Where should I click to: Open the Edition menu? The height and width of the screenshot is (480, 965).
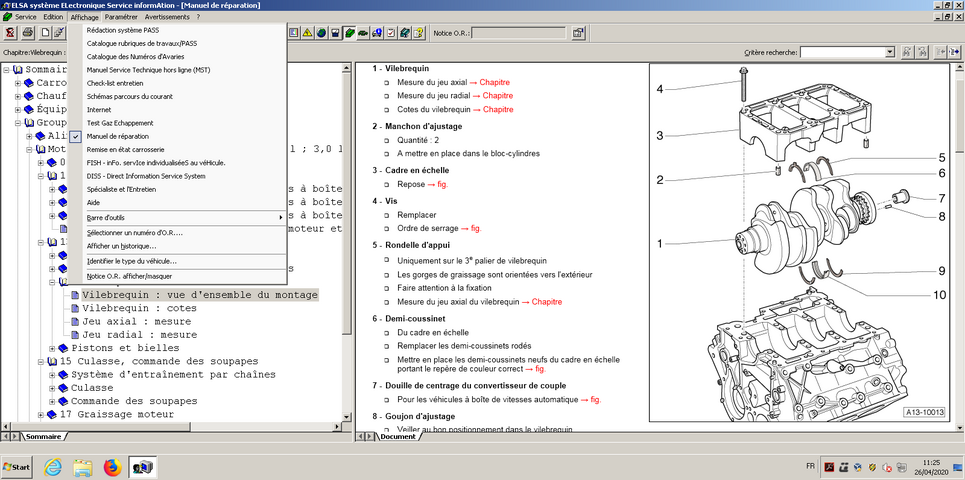point(53,17)
